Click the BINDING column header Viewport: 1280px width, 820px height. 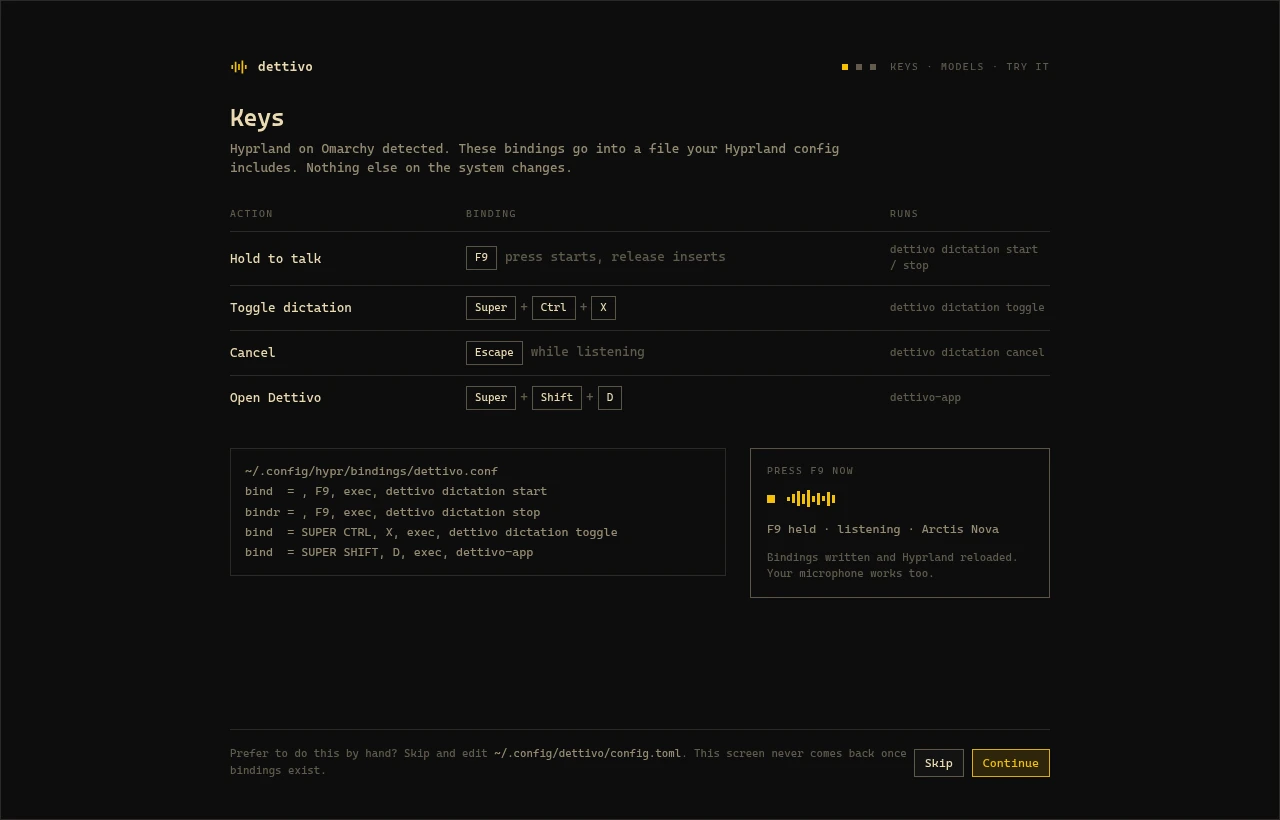tap(491, 214)
